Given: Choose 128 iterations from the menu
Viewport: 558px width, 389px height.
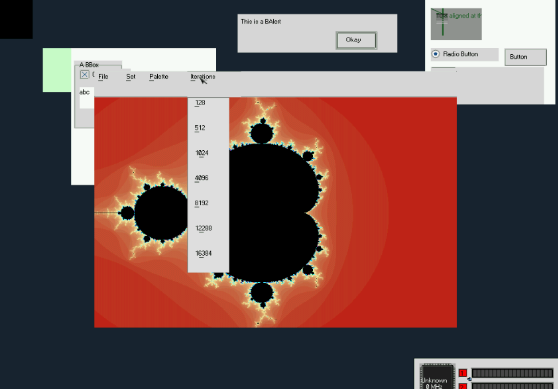Looking at the screenshot, I should pos(208,103).
